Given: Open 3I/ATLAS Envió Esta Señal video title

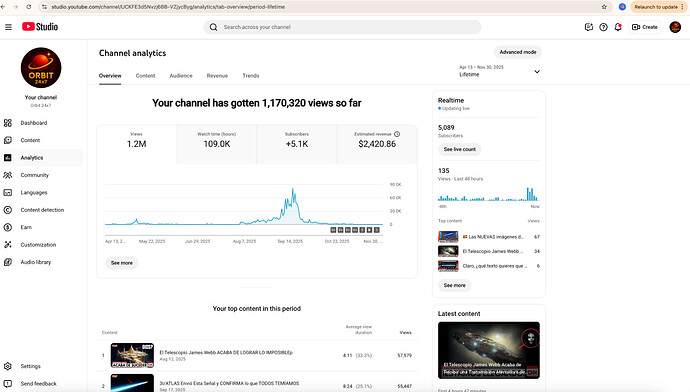Looking at the screenshot, I should pyautogui.click(x=229, y=383).
